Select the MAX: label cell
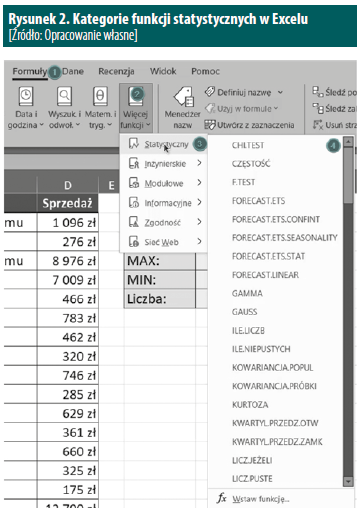Screen dimensions: 362x519 point(160,261)
